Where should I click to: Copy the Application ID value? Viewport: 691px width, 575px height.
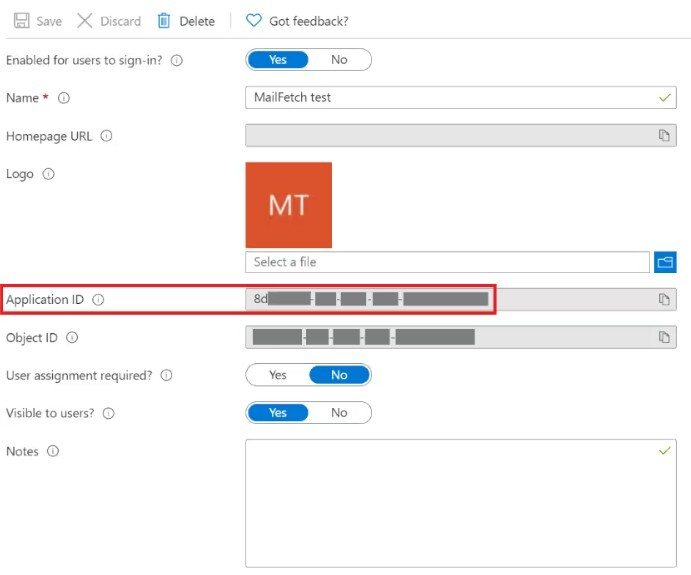point(663,299)
